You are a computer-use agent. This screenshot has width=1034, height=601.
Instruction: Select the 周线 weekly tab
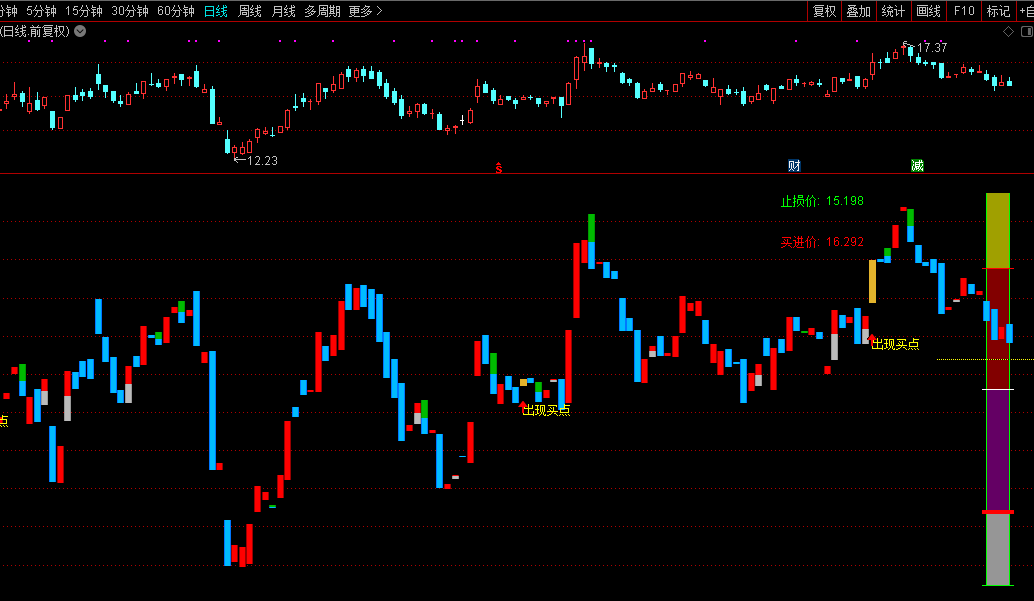point(250,11)
